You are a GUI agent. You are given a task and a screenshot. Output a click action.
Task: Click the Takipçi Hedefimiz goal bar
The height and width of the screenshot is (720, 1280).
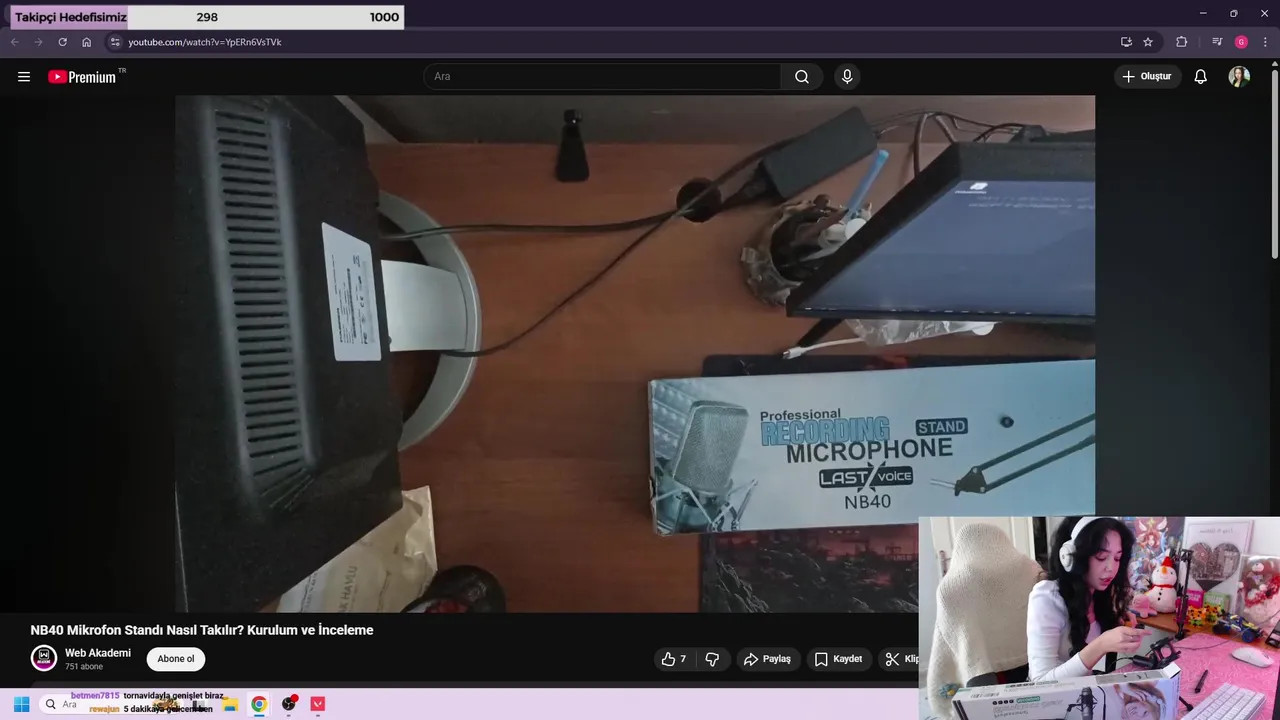[x=207, y=17]
